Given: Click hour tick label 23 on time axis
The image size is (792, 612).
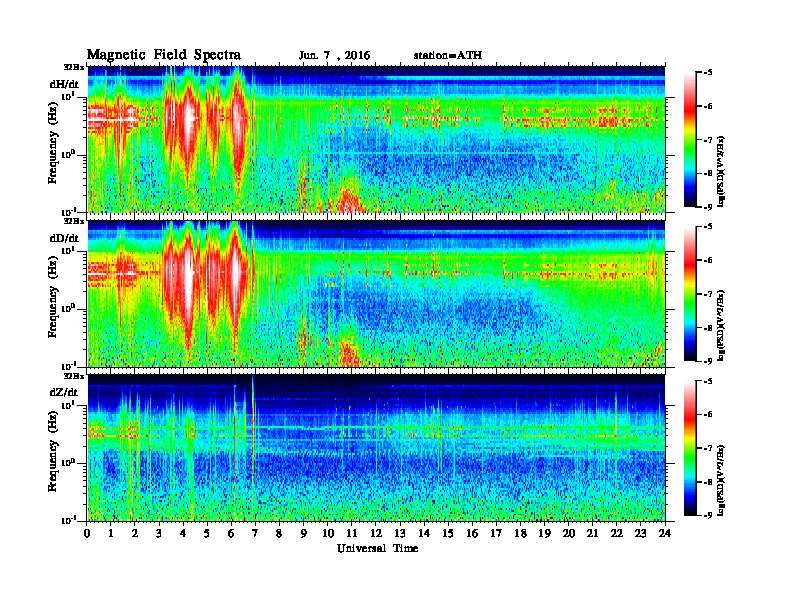Looking at the screenshot, I should [640, 533].
